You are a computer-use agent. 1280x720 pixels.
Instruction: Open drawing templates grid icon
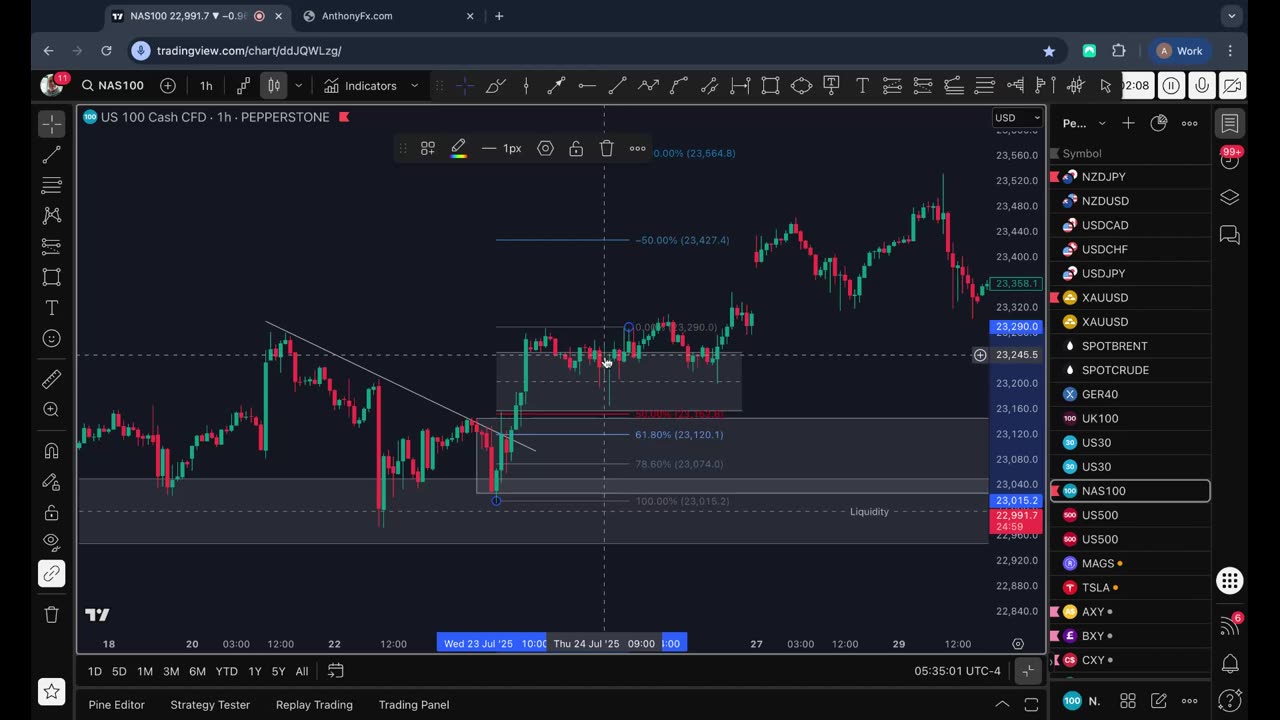pos(428,148)
